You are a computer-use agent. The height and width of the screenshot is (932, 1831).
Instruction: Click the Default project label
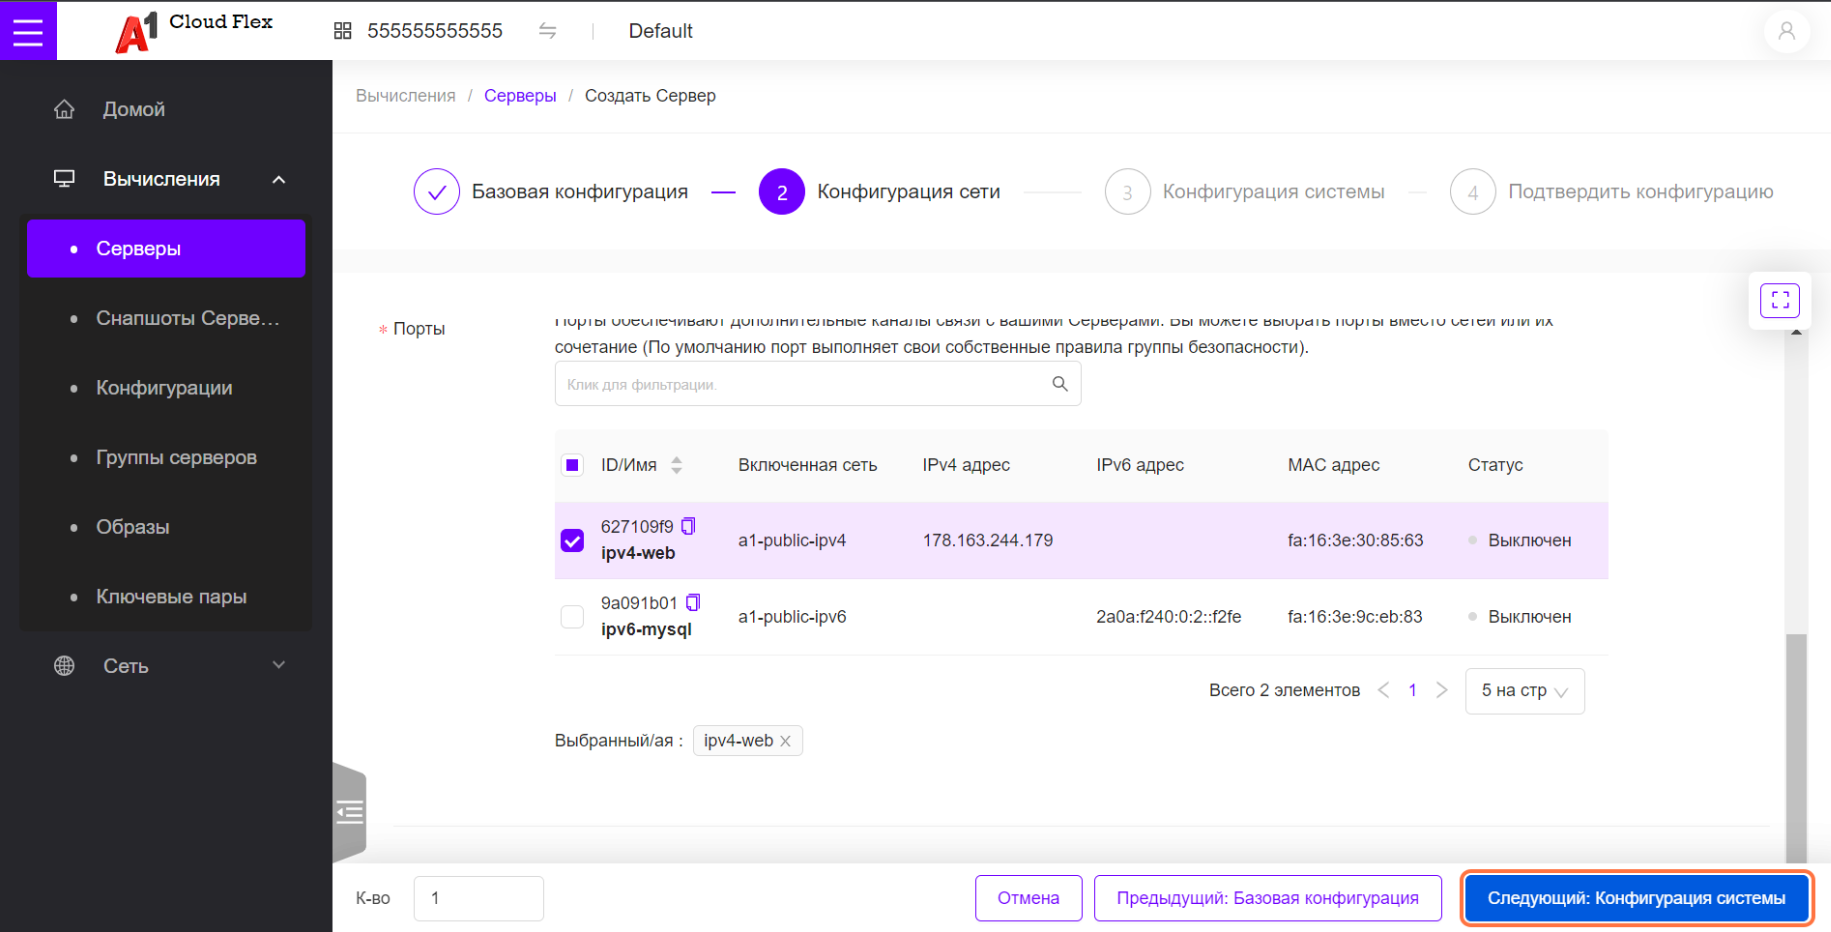[660, 31]
